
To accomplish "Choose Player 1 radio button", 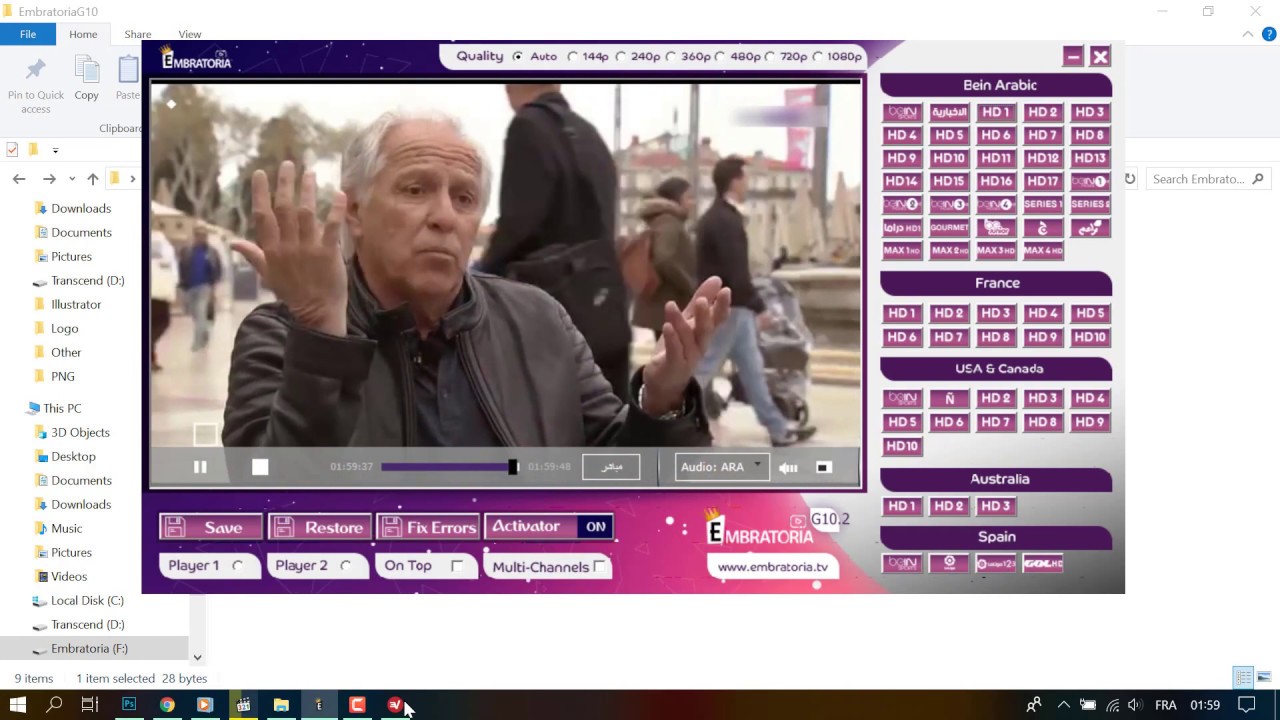I will (x=238, y=566).
